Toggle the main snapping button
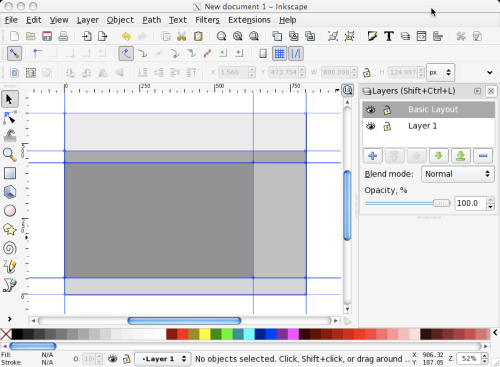The height and width of the screenshot is (367, 500). (x=14, y=54)
